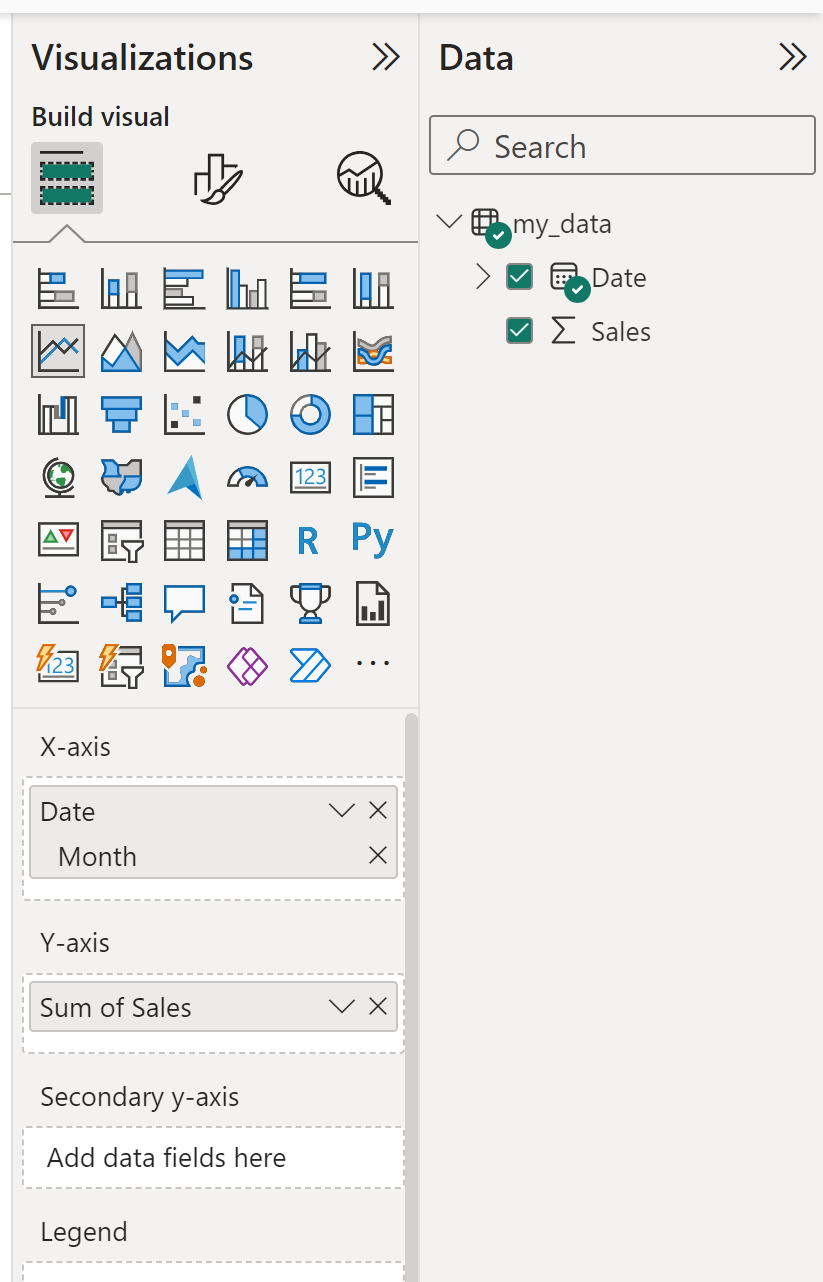Expand the Date hierarchy in Data pane
823x1282 pixels.
point(483,277)
